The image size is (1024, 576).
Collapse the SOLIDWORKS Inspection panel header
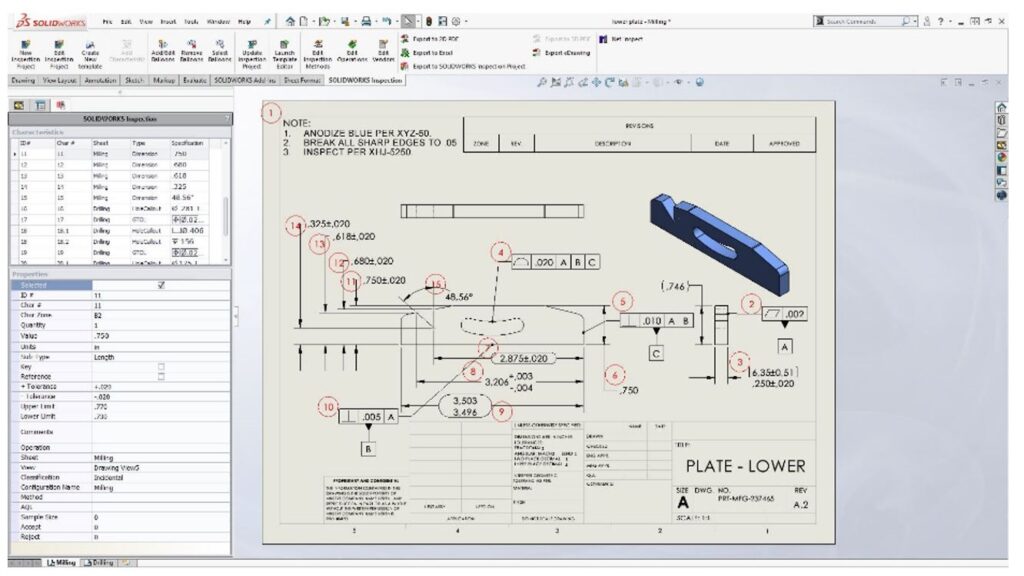click(227, 119)
